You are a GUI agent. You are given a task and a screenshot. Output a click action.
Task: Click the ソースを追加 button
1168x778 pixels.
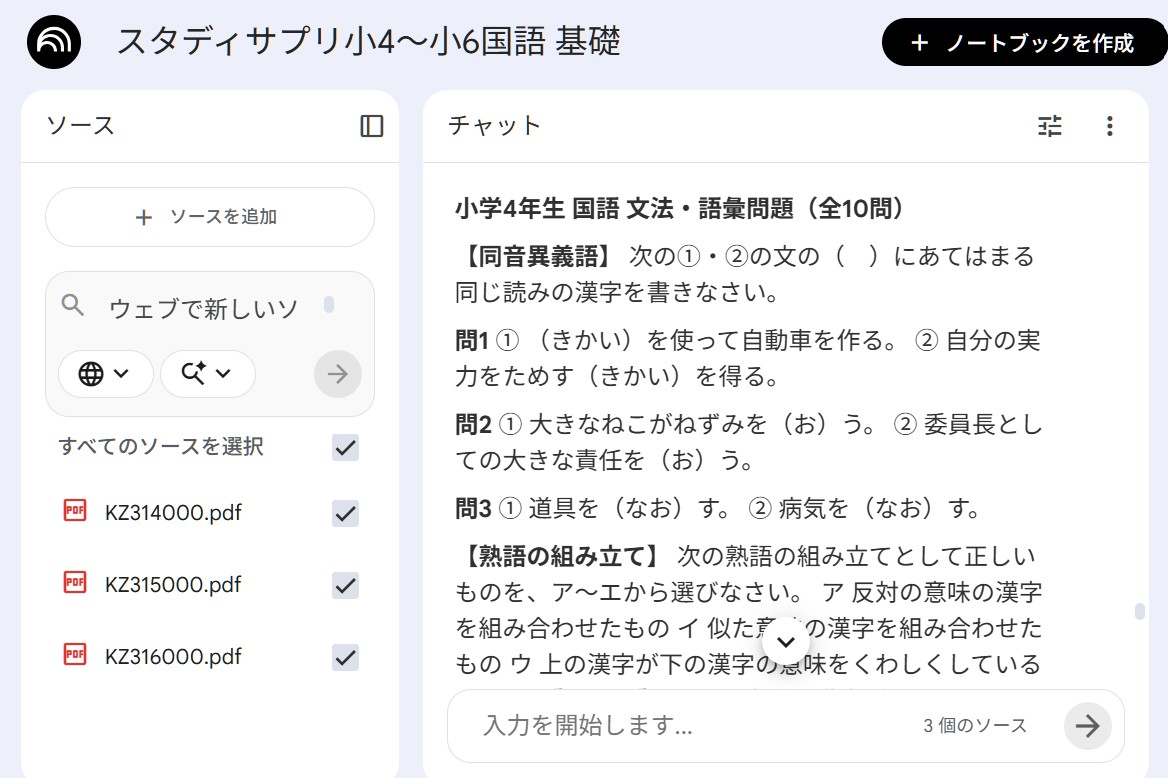(x=209, y=216)
